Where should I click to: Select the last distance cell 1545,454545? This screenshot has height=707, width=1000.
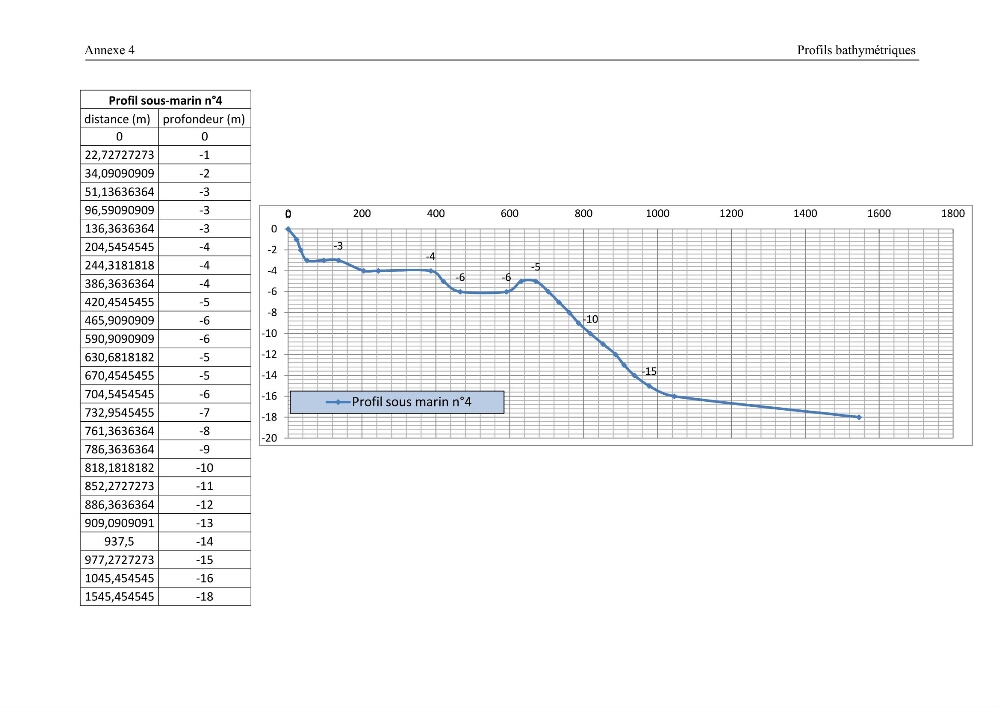pyautogui.click(x=119, y=597)
